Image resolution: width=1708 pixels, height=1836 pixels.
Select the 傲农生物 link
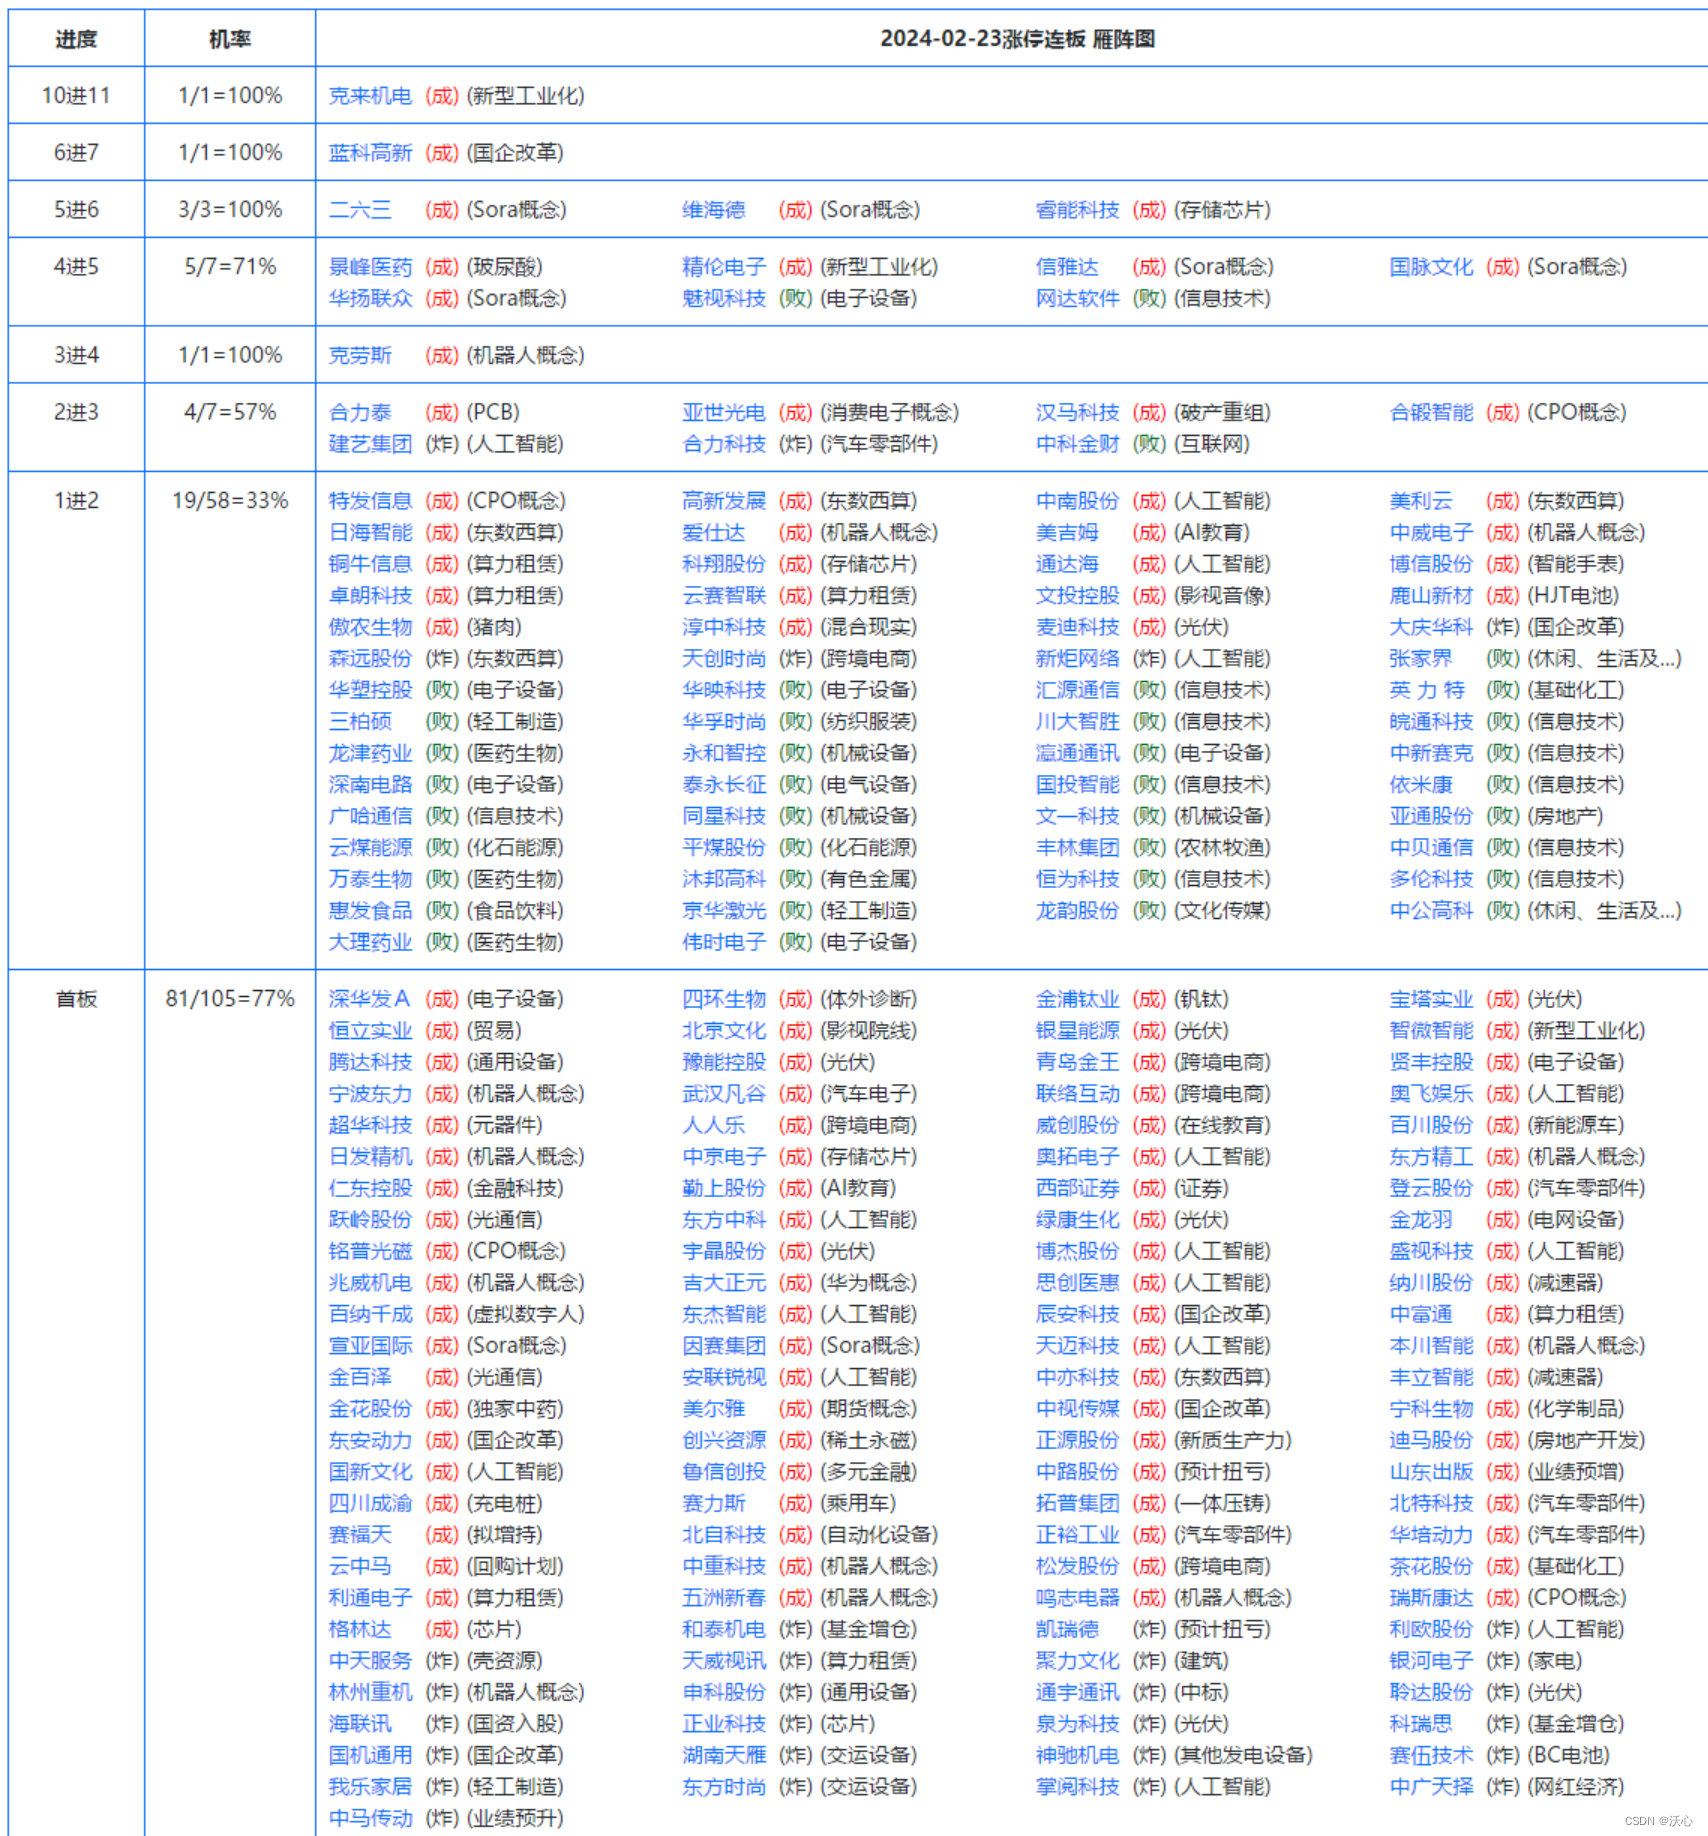coord(370,627)
